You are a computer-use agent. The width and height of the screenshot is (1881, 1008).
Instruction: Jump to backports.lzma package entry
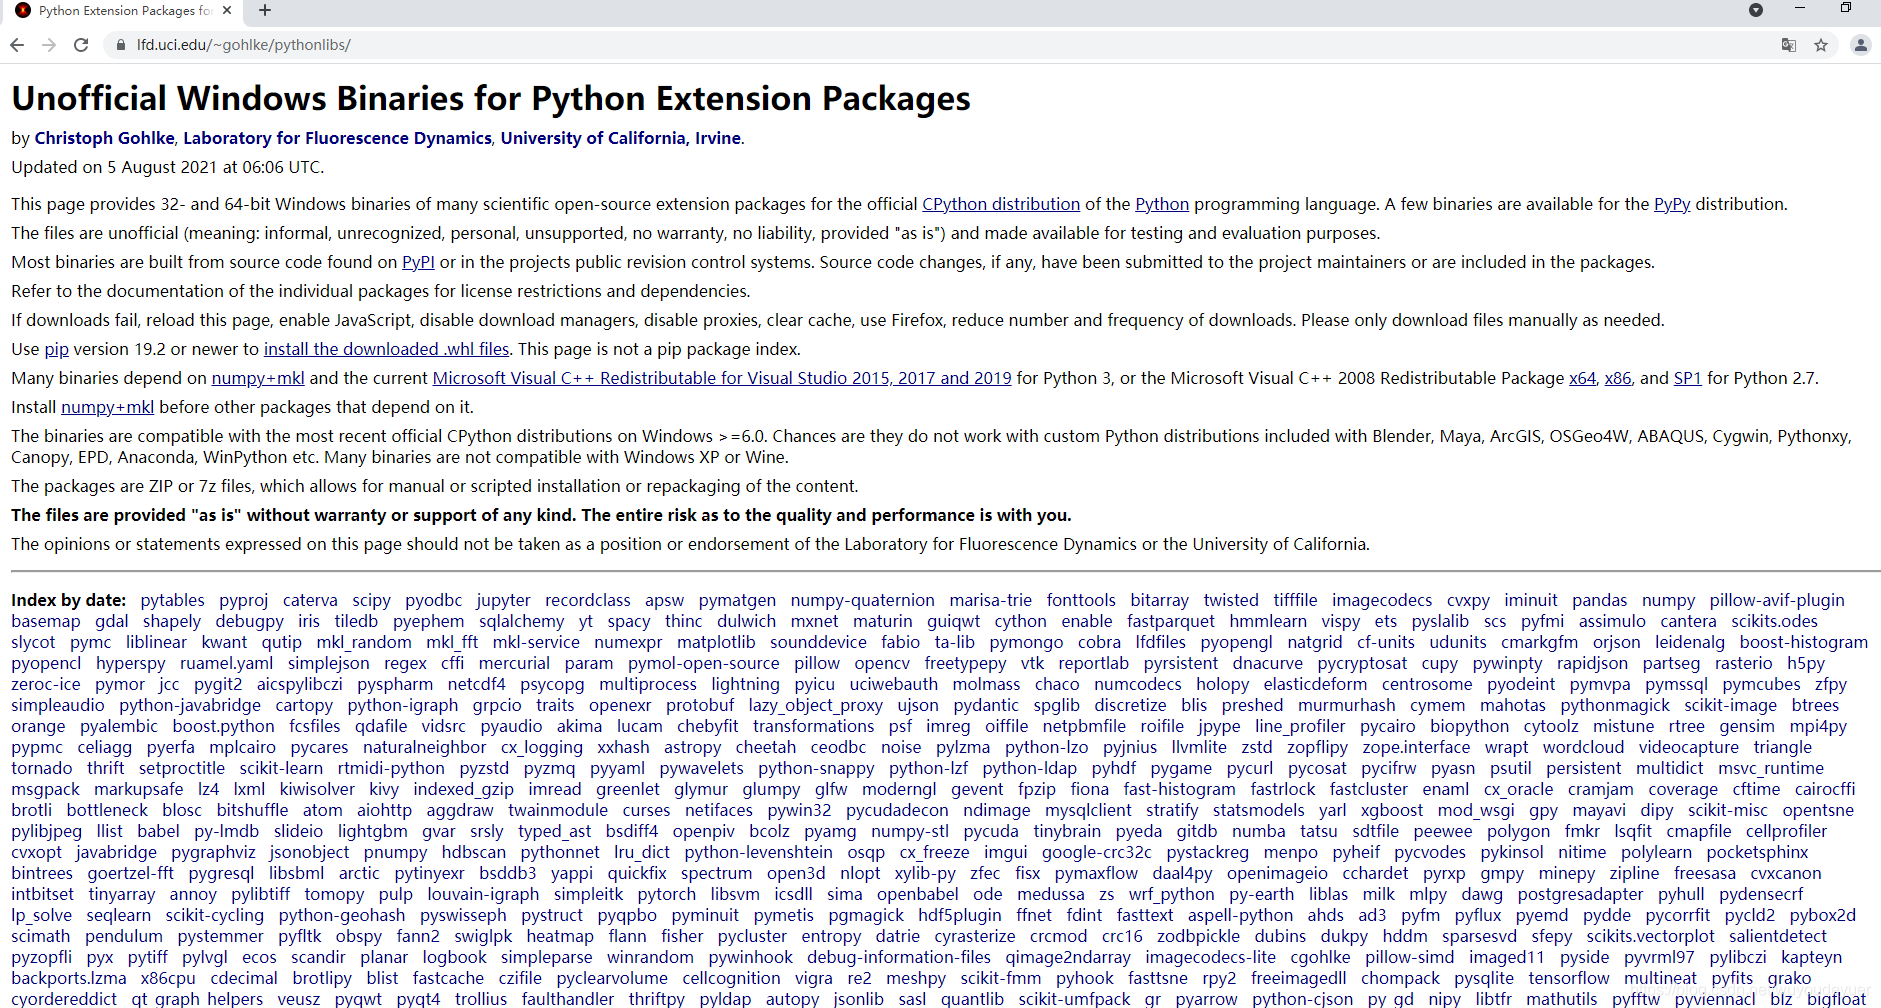tap(69, 978)
